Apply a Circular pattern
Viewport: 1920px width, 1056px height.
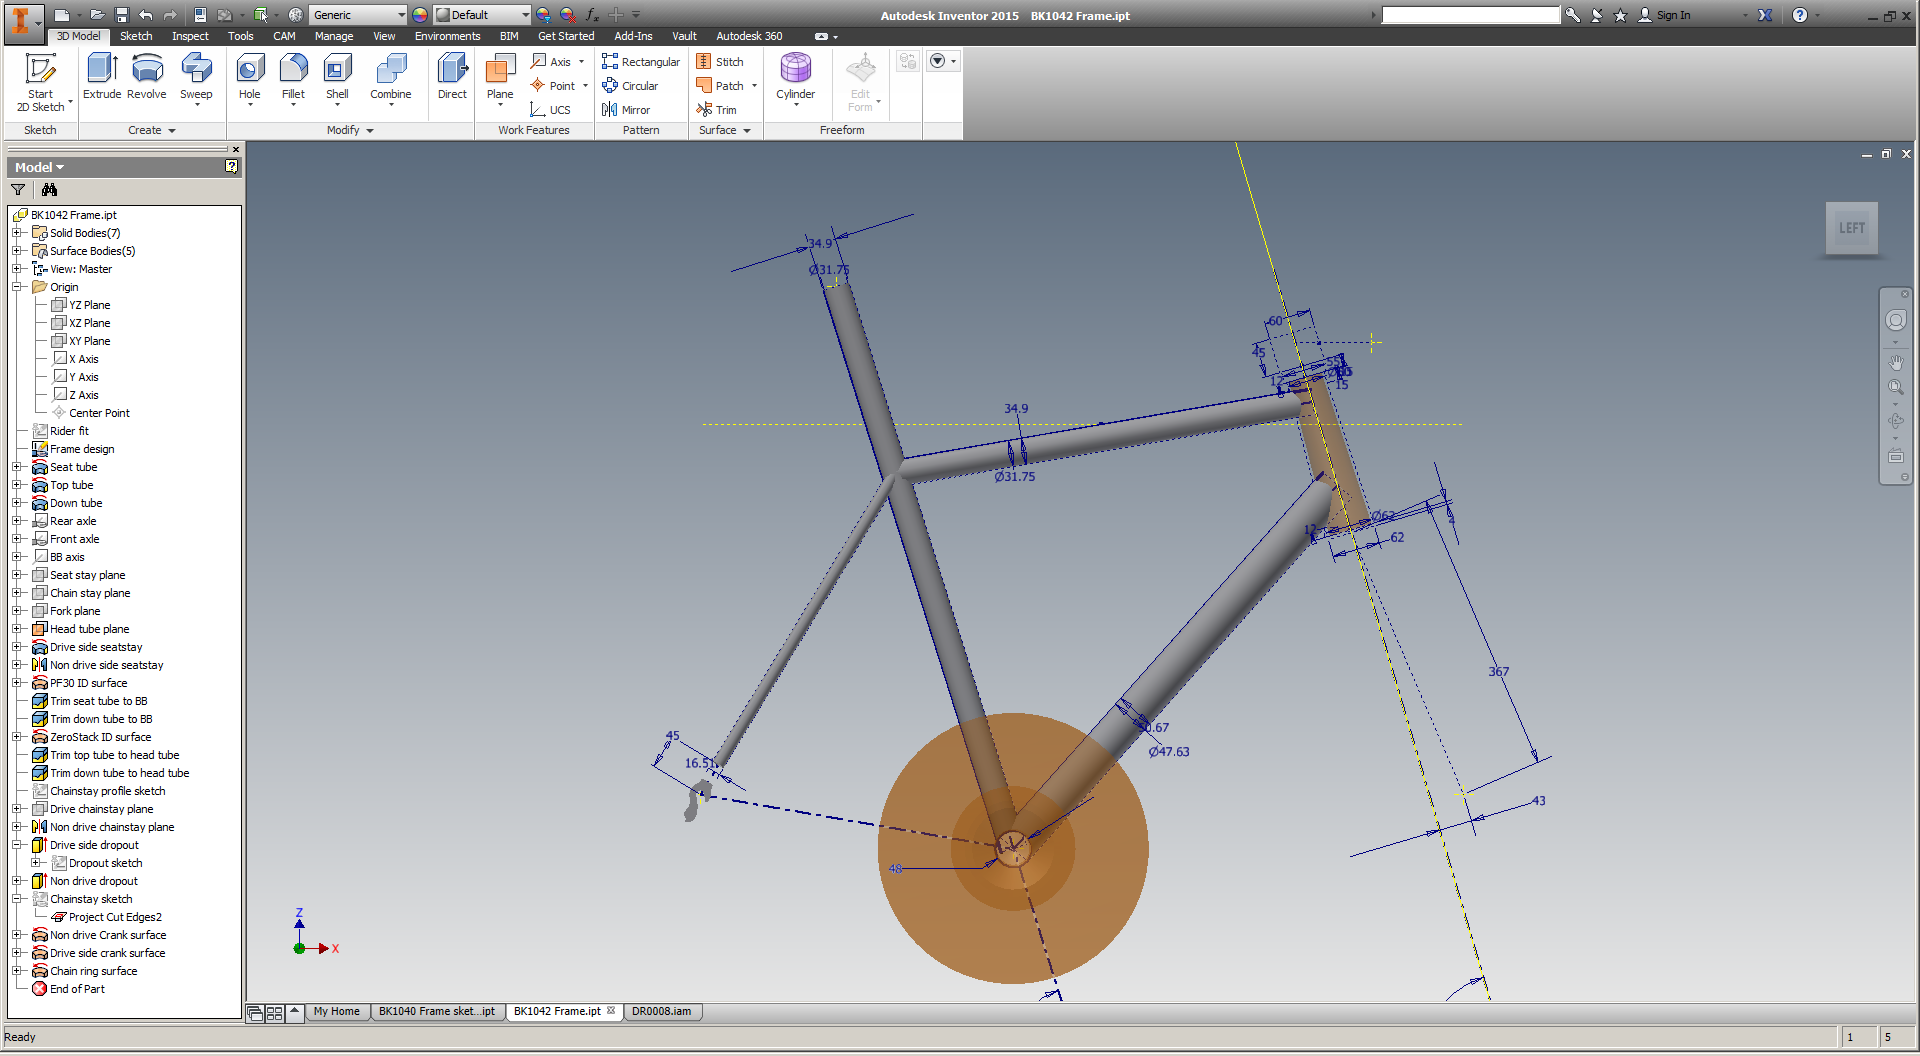point(630,86)
